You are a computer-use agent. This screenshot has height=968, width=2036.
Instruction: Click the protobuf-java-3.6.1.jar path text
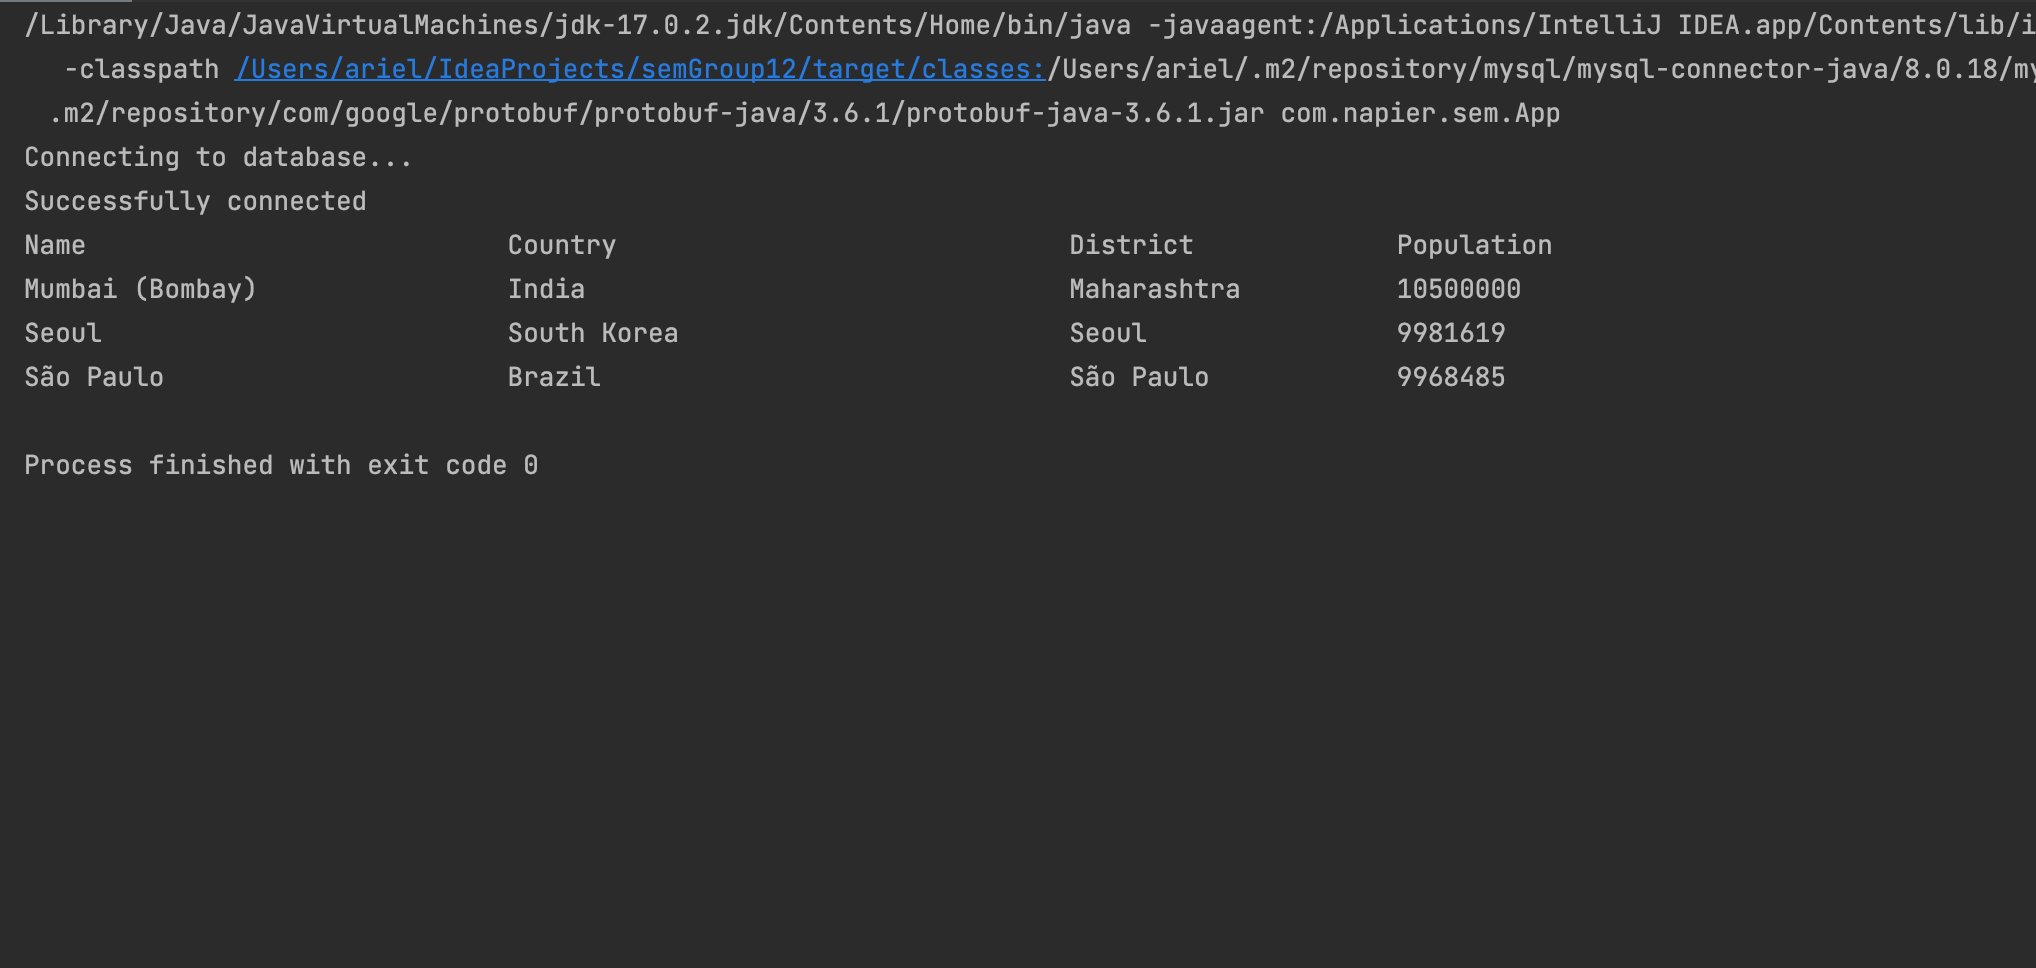(657, 113)
